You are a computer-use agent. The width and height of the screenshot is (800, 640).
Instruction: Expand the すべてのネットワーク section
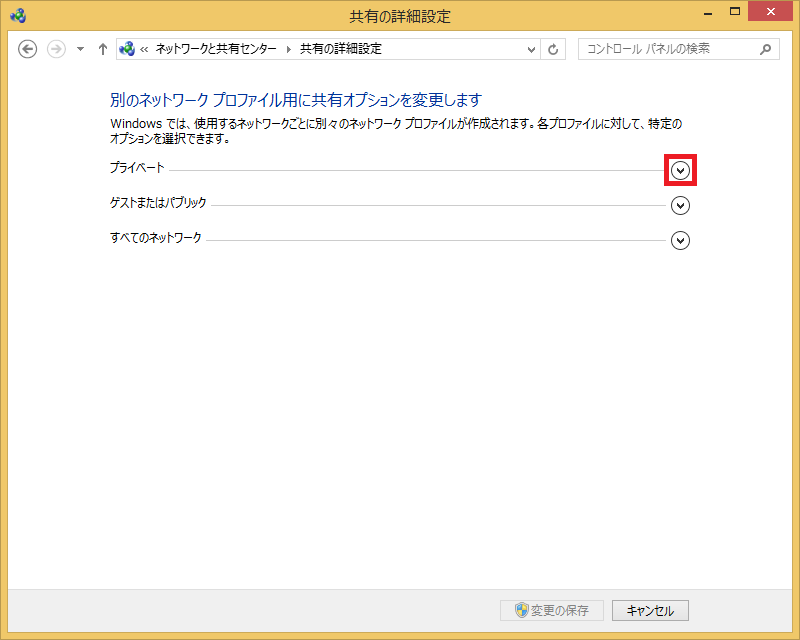[681, 241]
